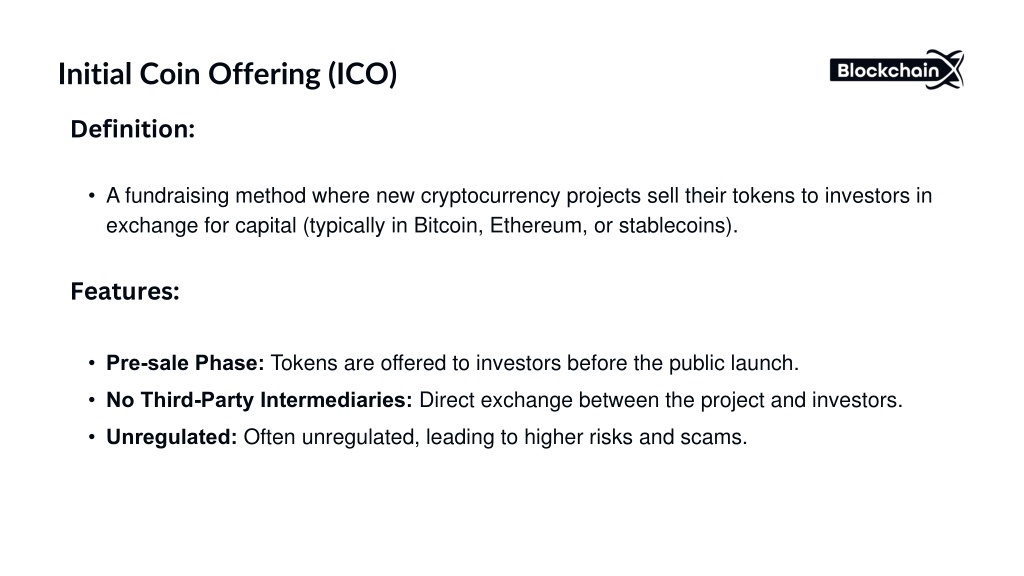Click the word cryptocurrency in definition

click(x=490, y=196)
